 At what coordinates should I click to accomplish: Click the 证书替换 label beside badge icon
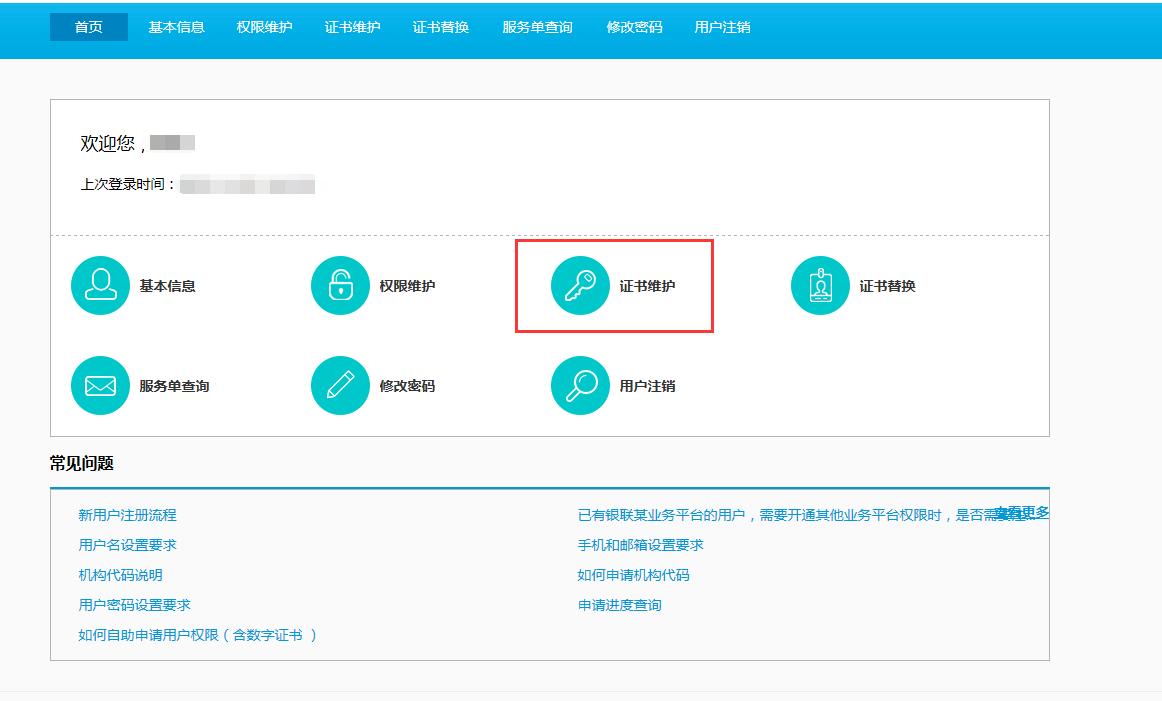(x=888, y=286)
